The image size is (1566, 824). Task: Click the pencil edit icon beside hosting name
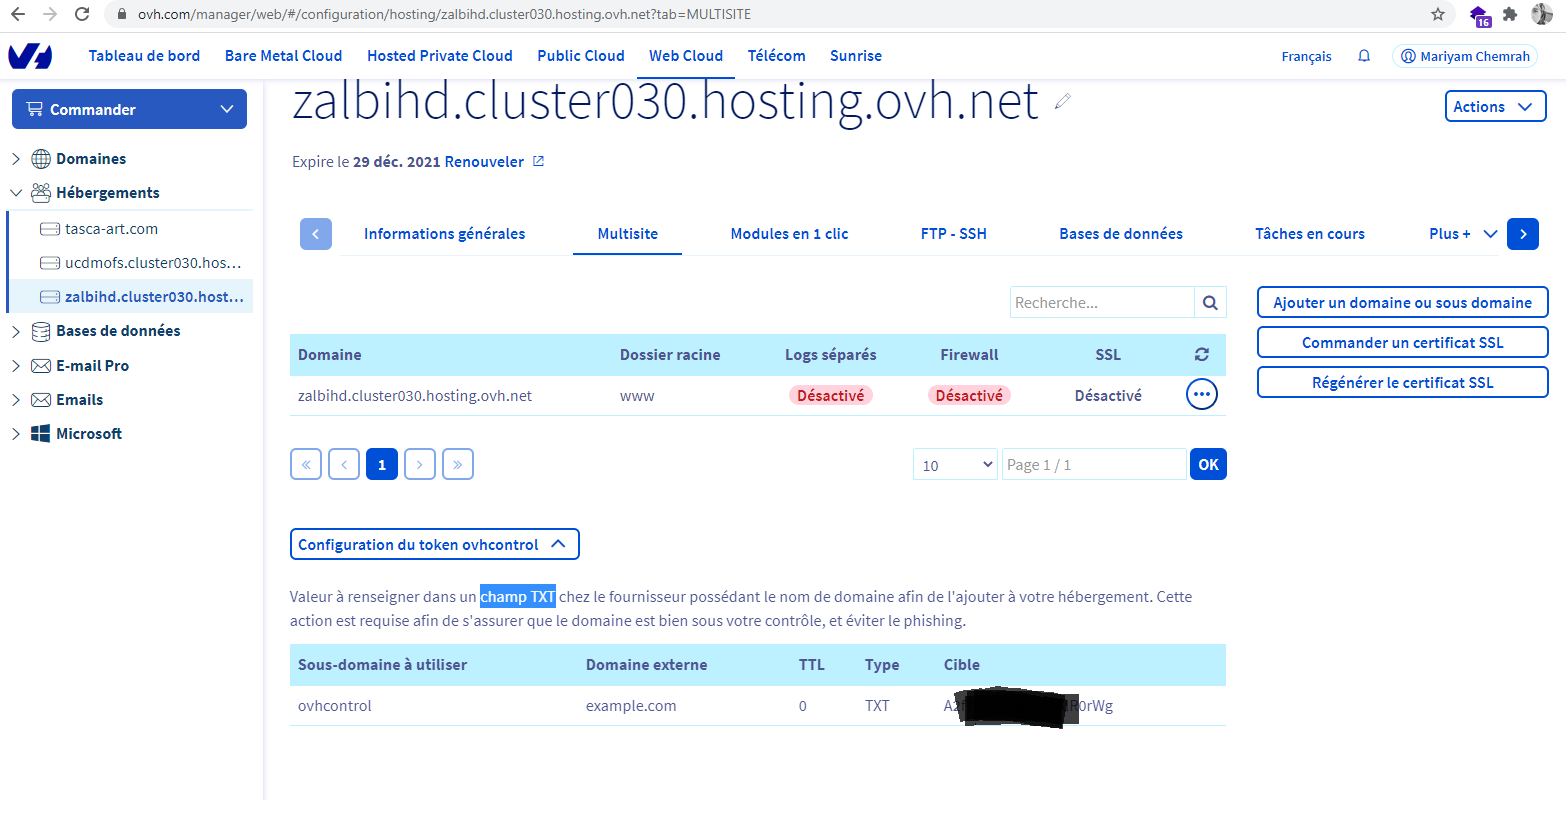(x=1063, y=101)
